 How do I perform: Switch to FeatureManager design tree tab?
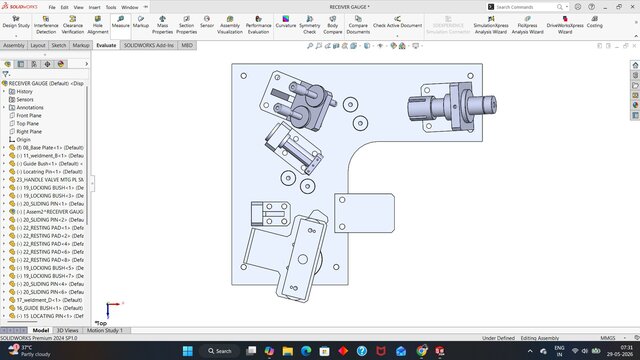8,64
